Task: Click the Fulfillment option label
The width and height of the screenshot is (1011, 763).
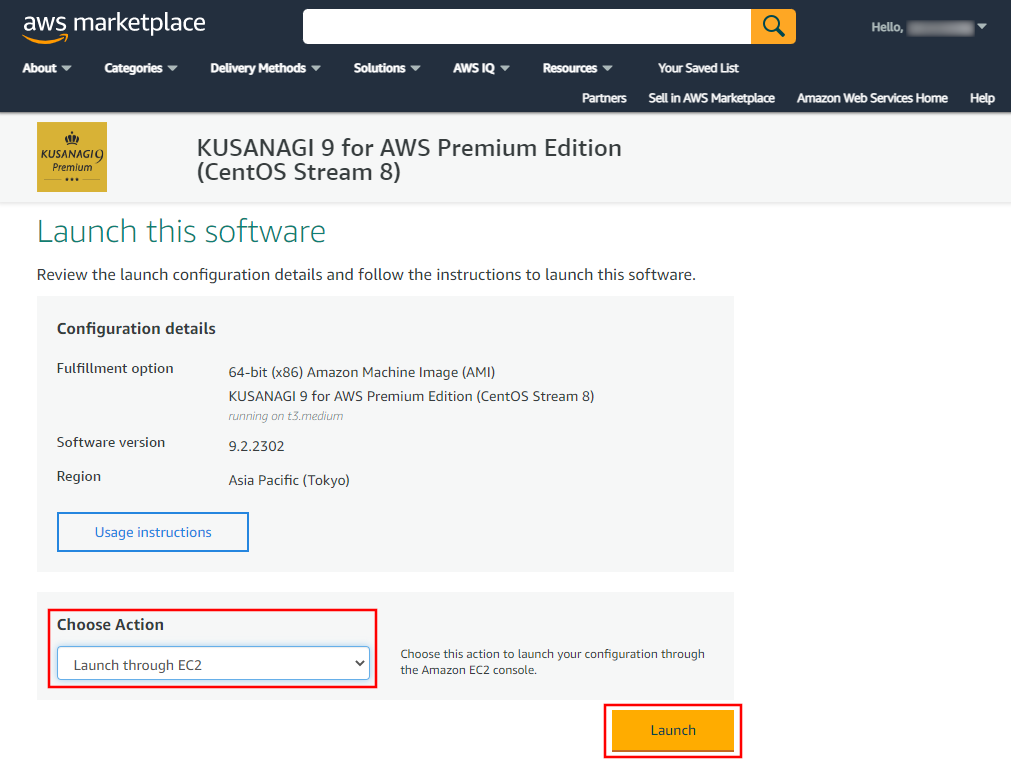Action: coord(115,368)
